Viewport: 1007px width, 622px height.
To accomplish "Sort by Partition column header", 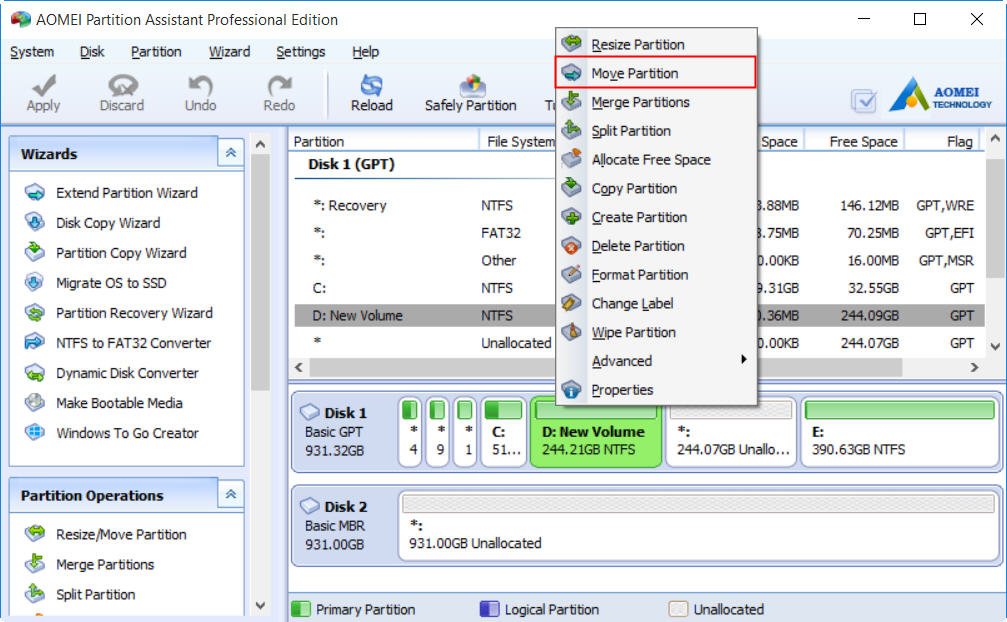I will coord(383,141).
